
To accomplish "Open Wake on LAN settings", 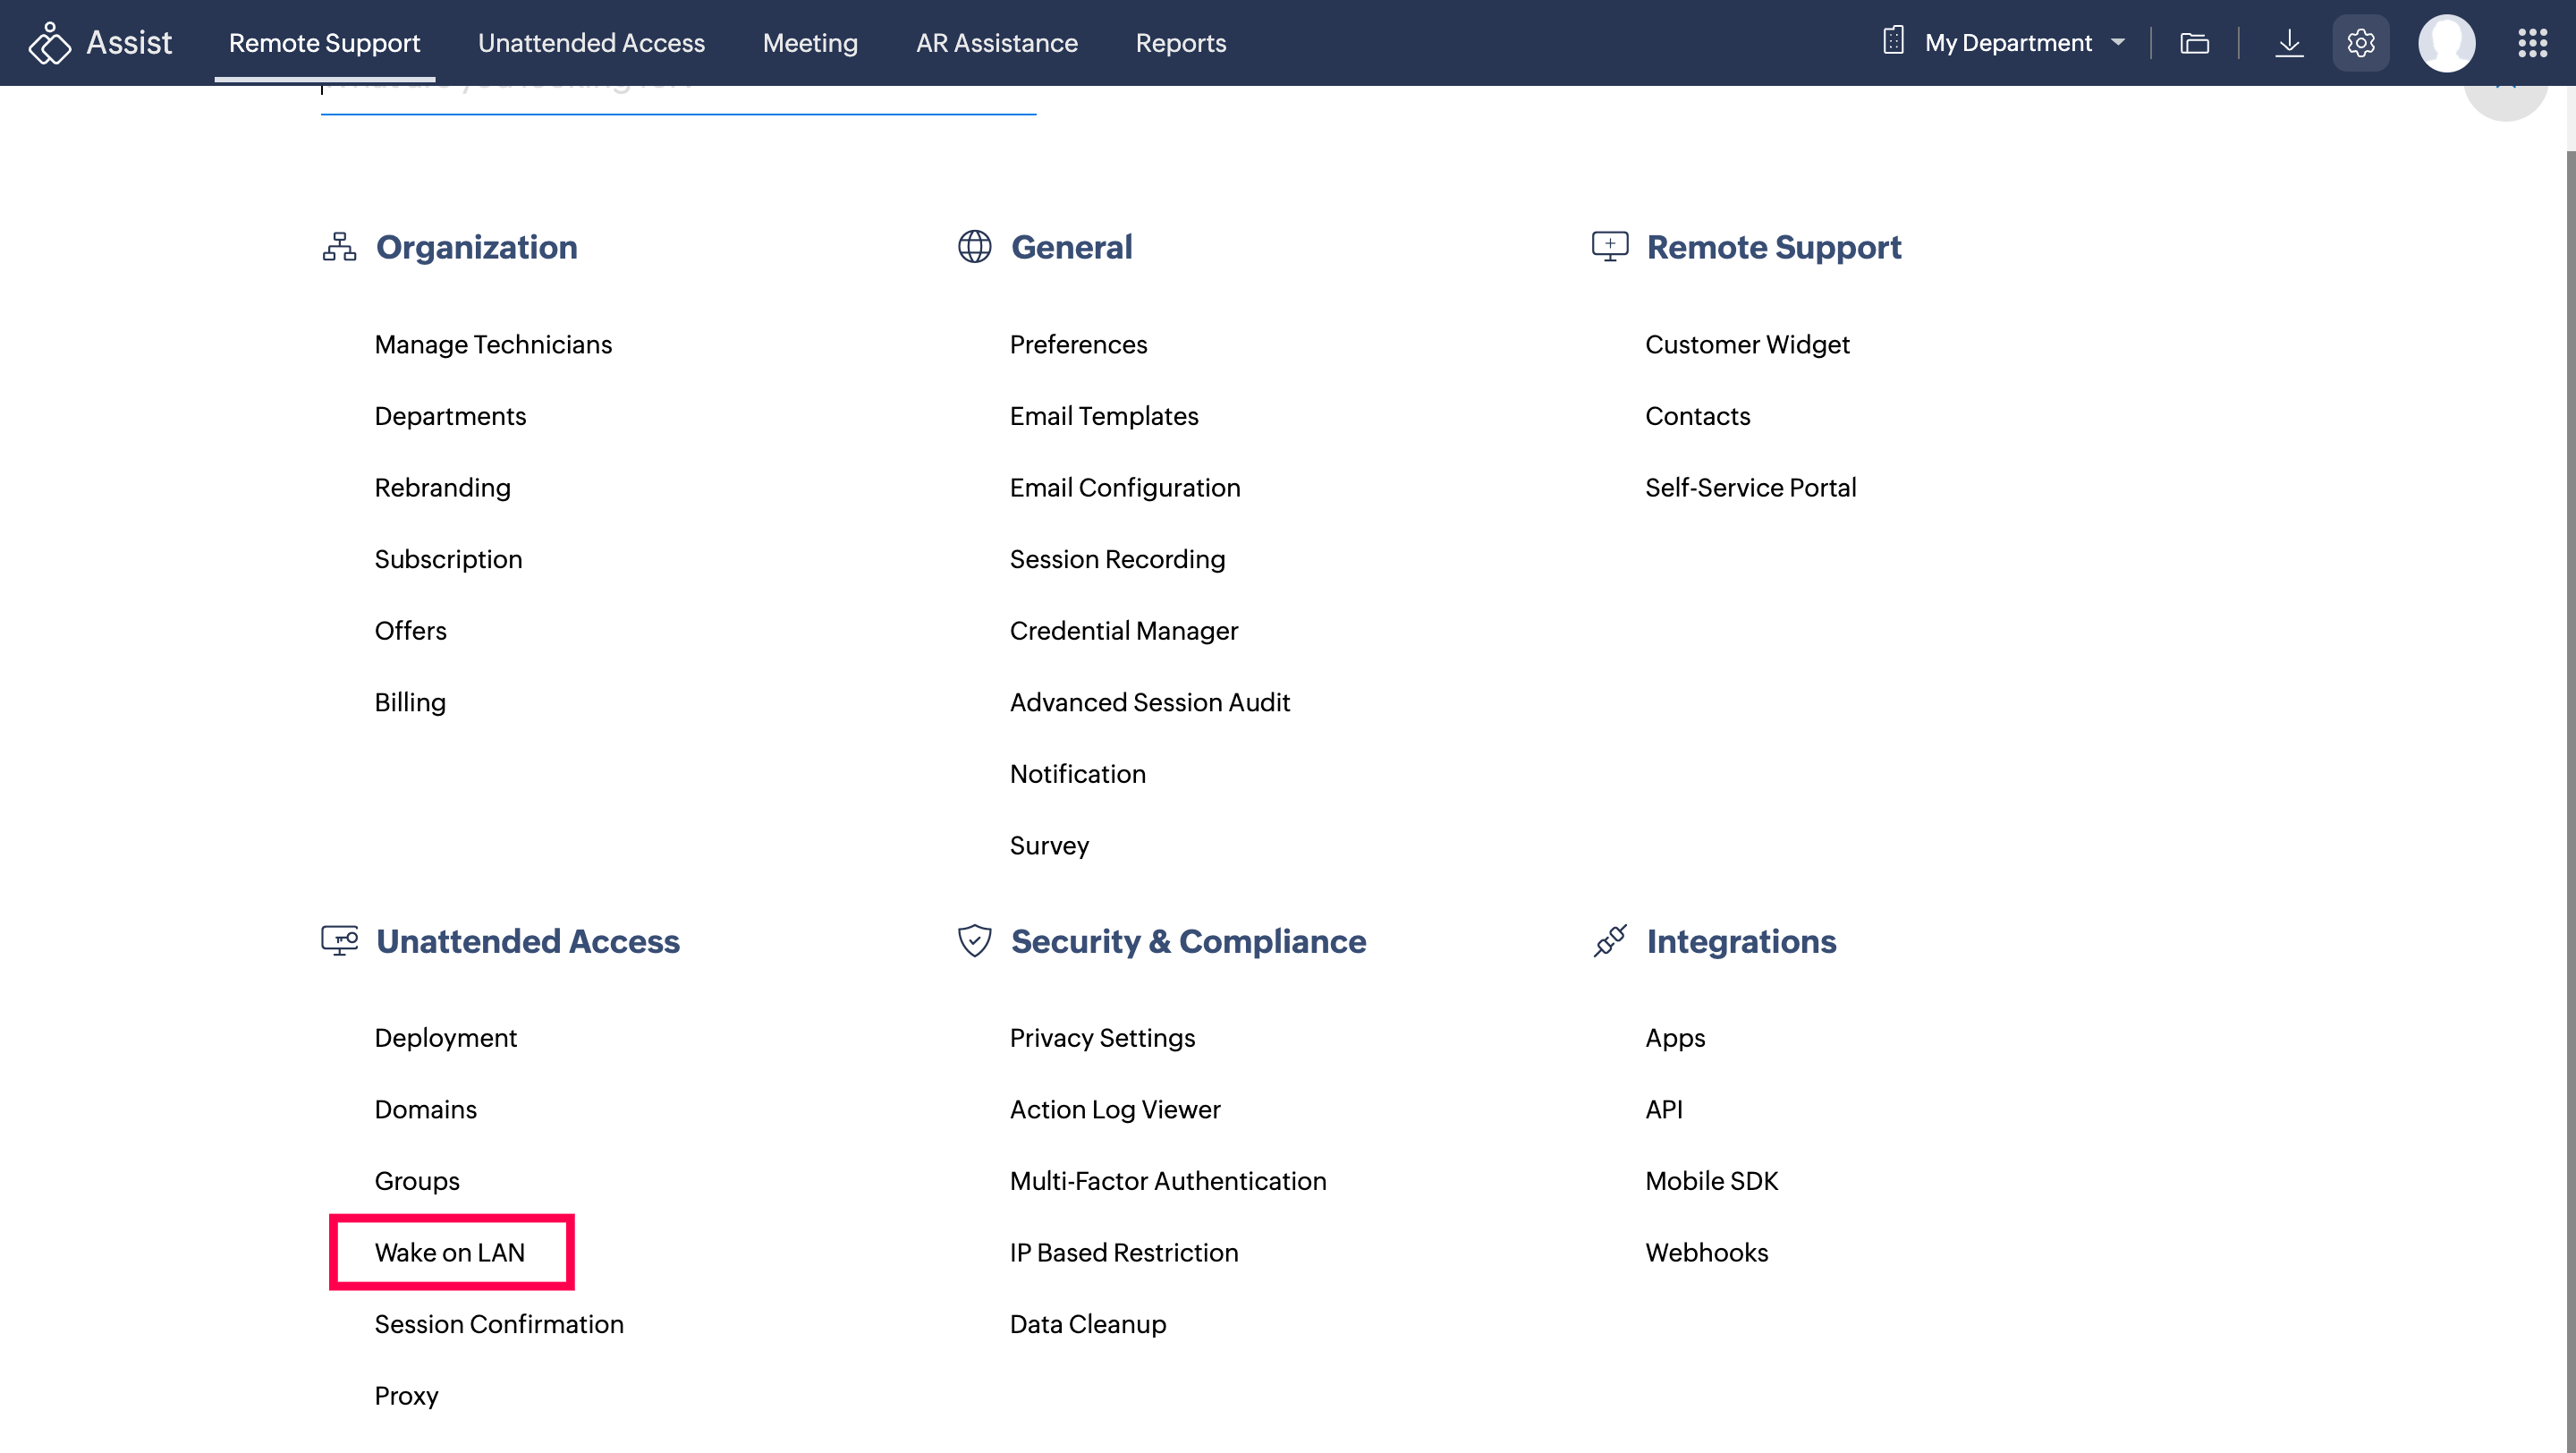I will click(449, 1252).
